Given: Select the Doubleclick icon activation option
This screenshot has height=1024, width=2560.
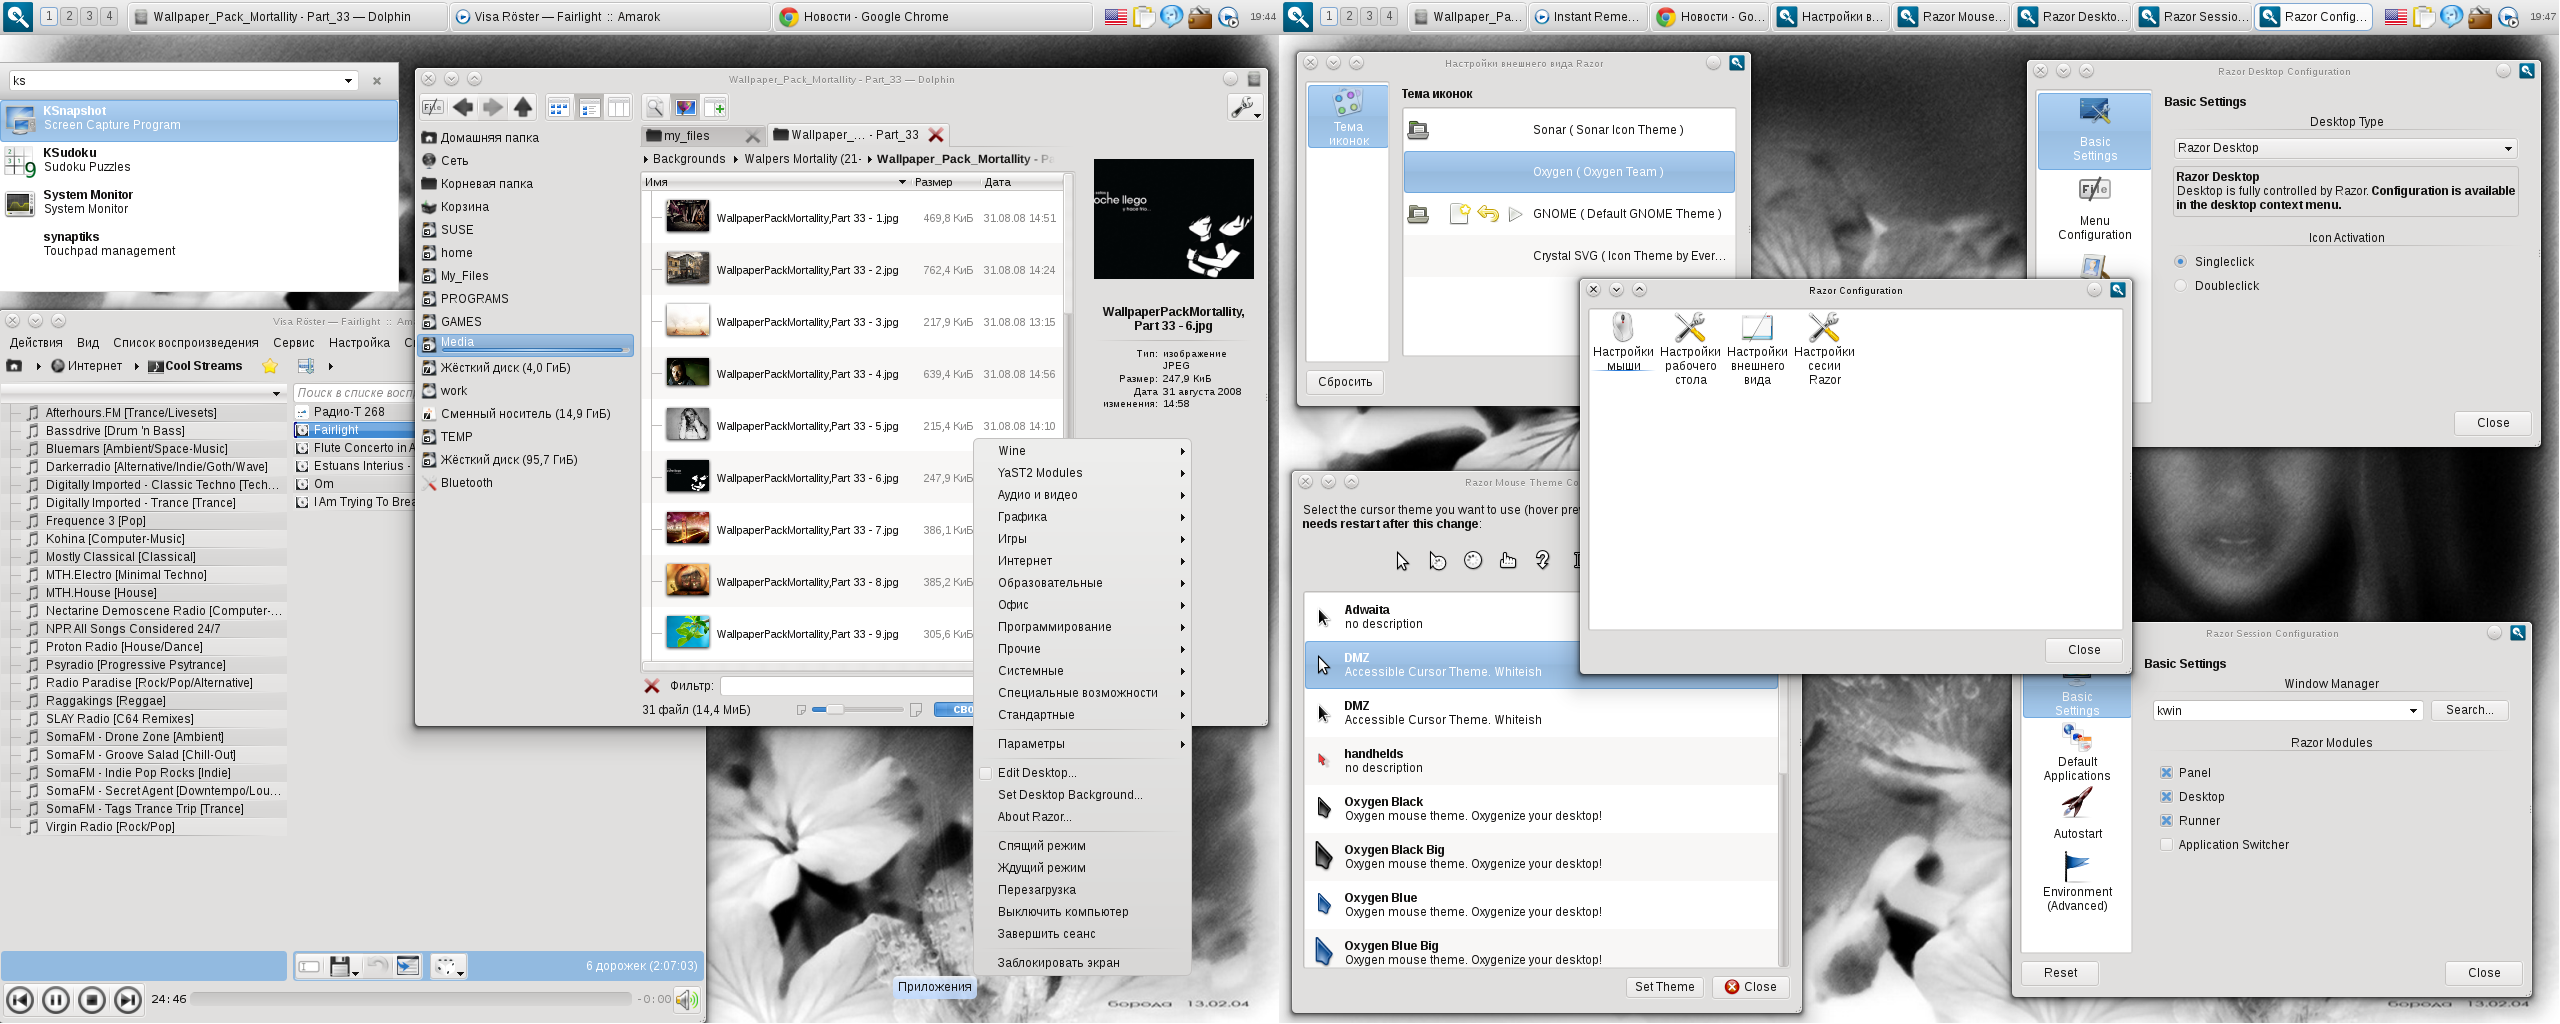Looking at the screenshot, I should click(2181, 286).
